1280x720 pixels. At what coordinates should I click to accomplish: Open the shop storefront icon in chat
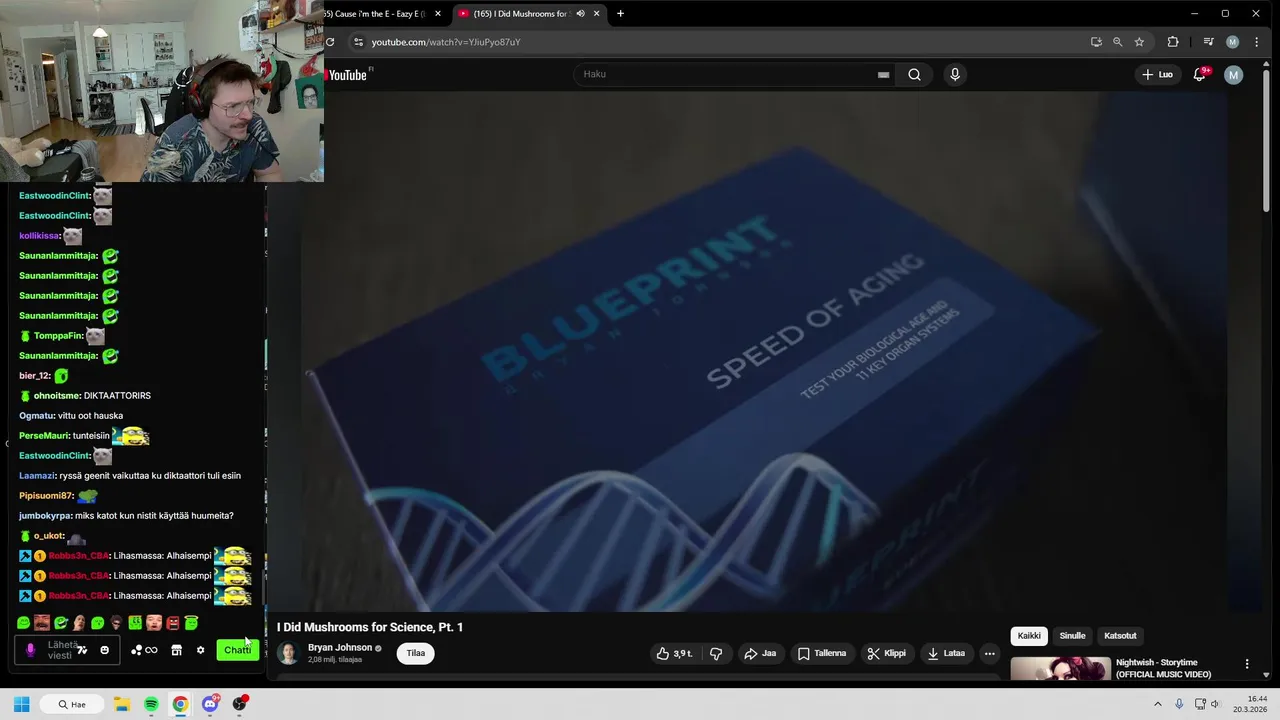click(176, 650)
